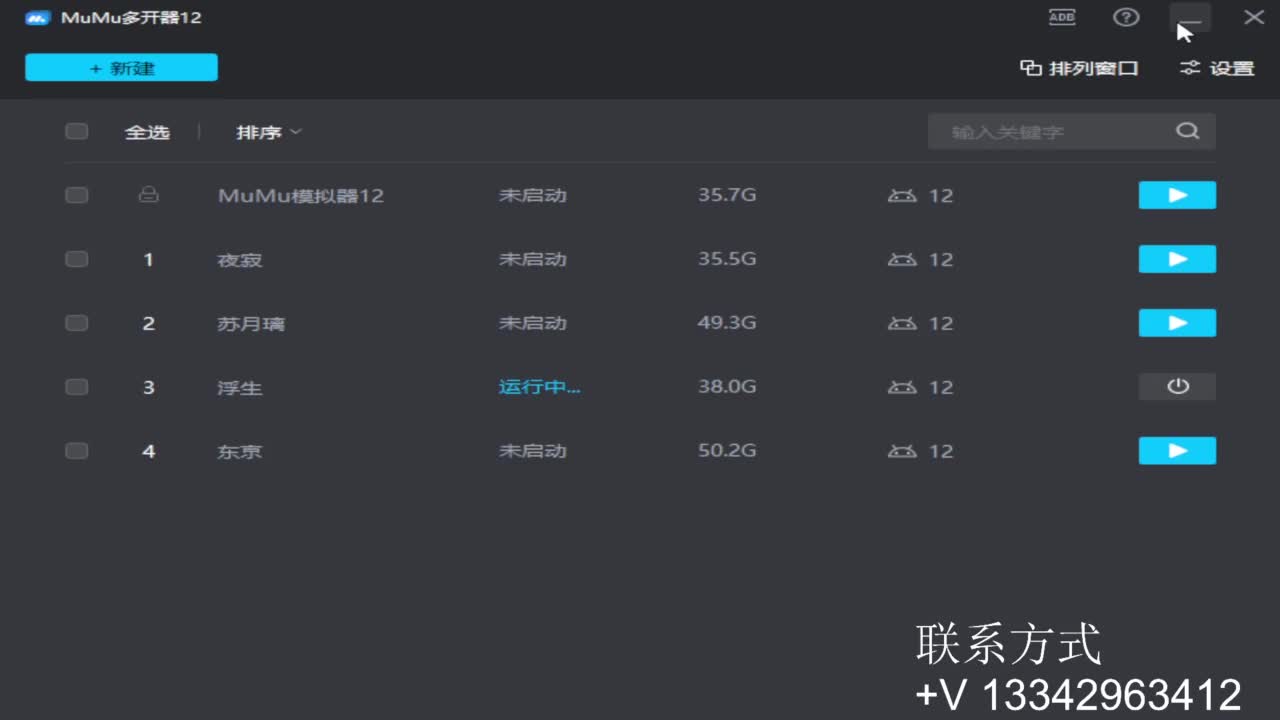This screenshot has height=720, width=1280.
Task: Click the Android icon in the 夜寂 row
Action: (902, 260)
